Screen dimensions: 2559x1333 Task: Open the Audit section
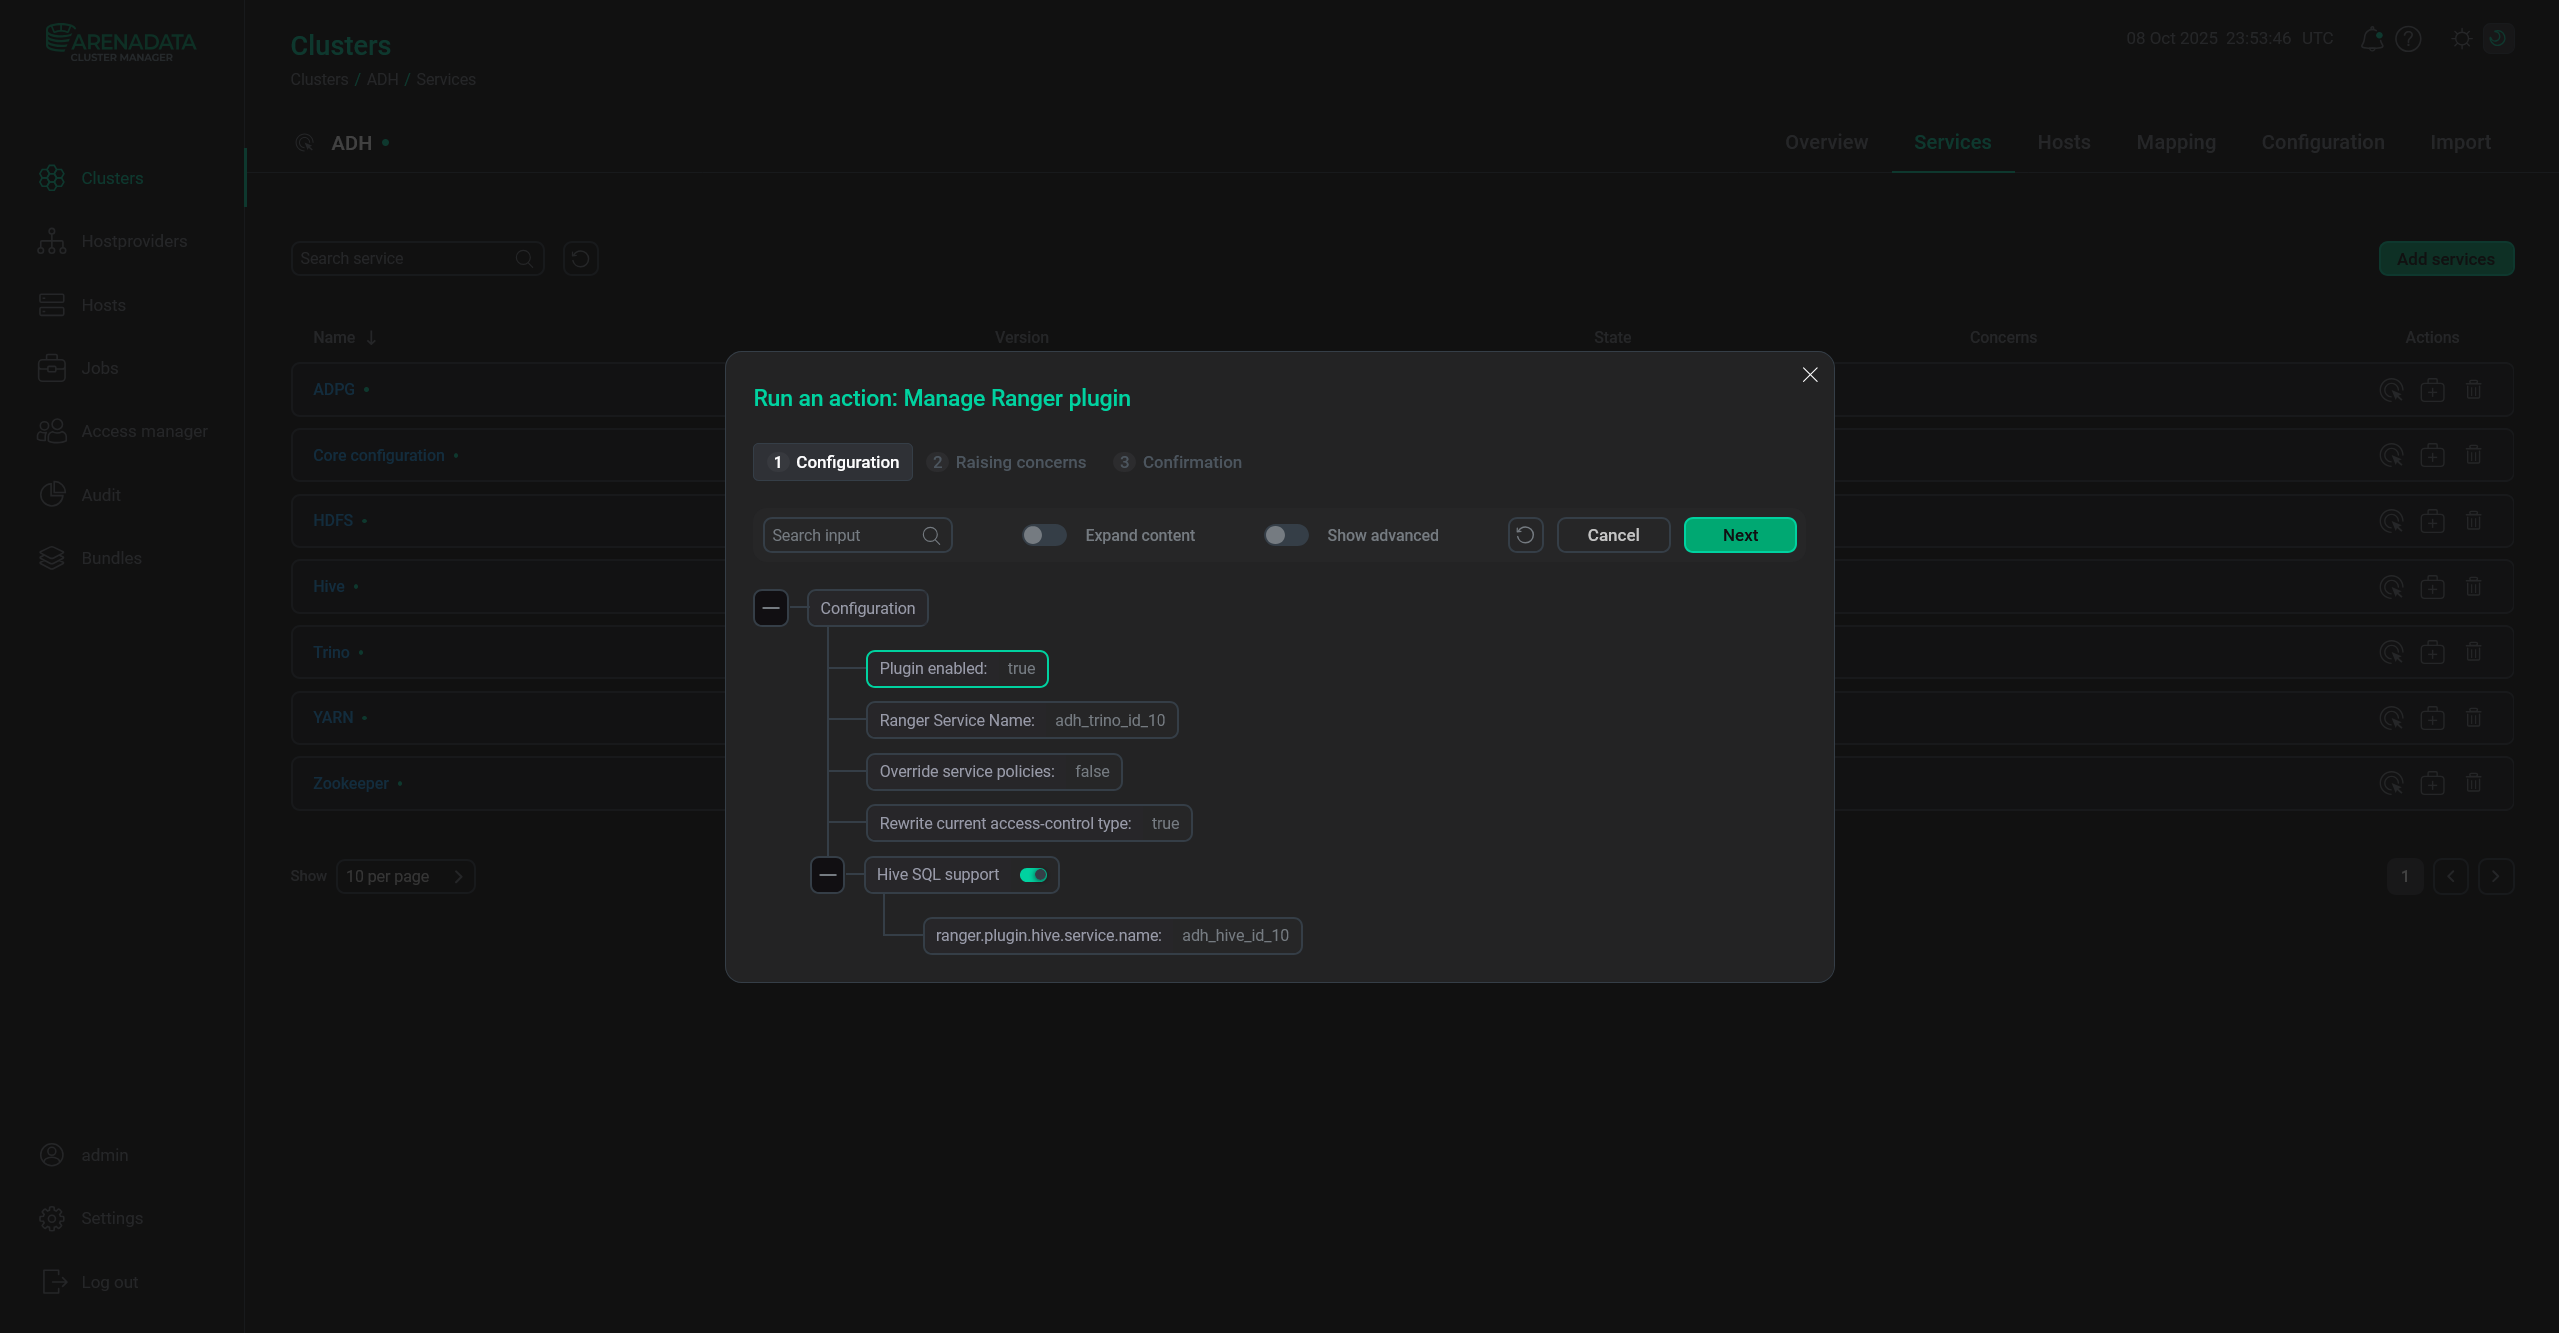tap(102, 494)
